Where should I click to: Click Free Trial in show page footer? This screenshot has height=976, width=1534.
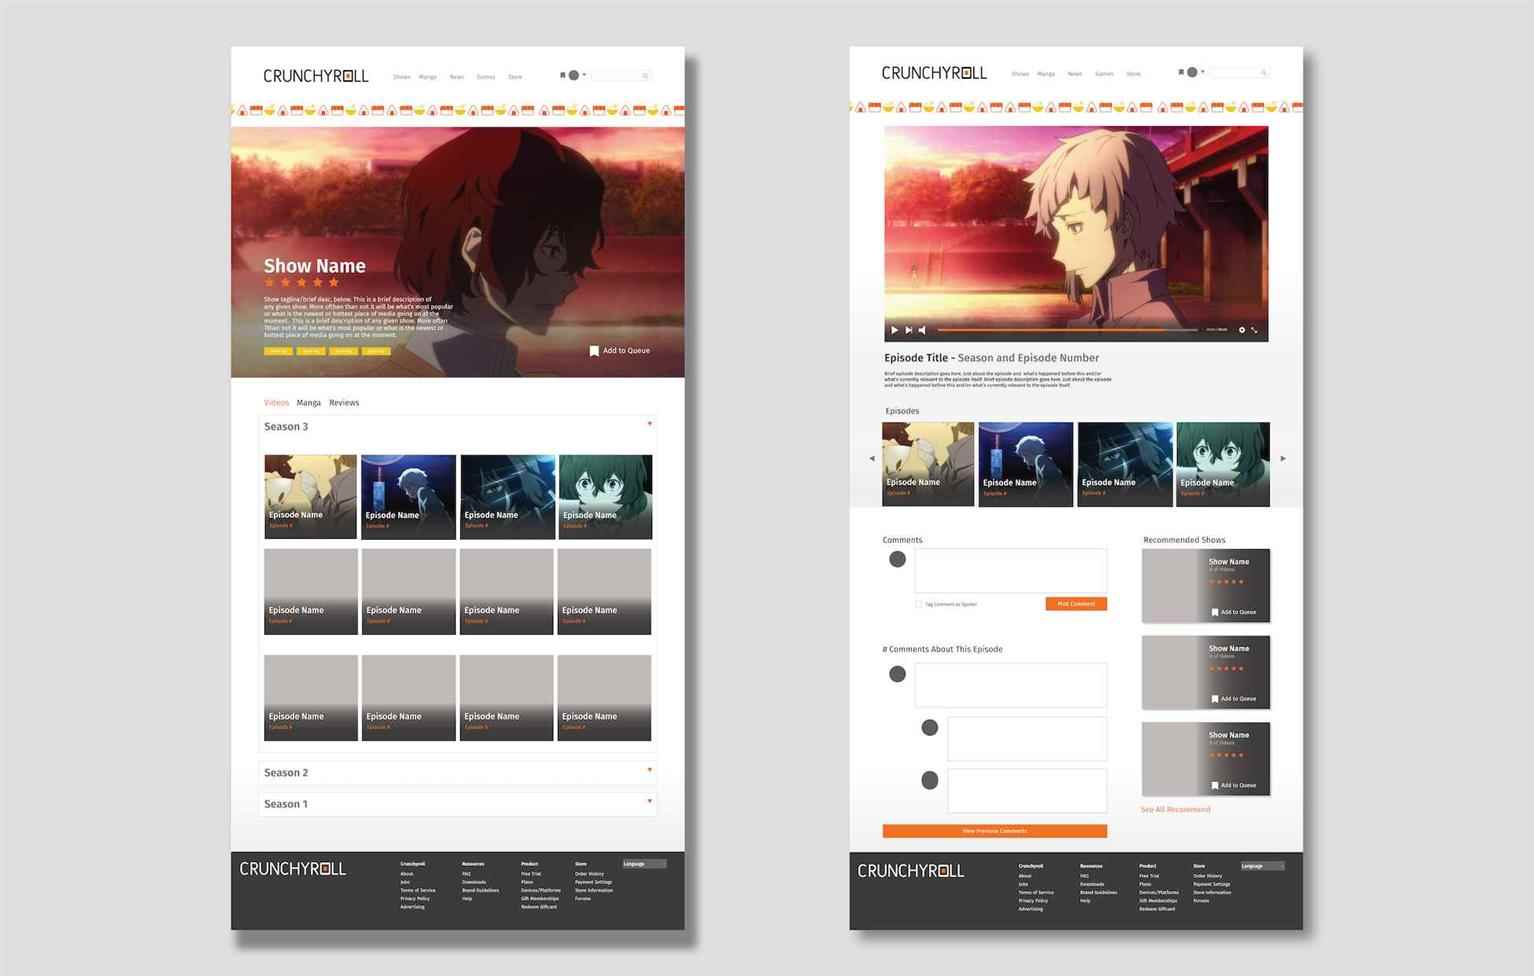point(531,874)
